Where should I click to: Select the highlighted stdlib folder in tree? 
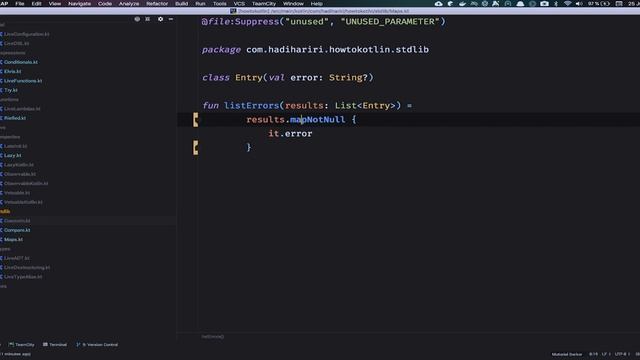(5, 211)
